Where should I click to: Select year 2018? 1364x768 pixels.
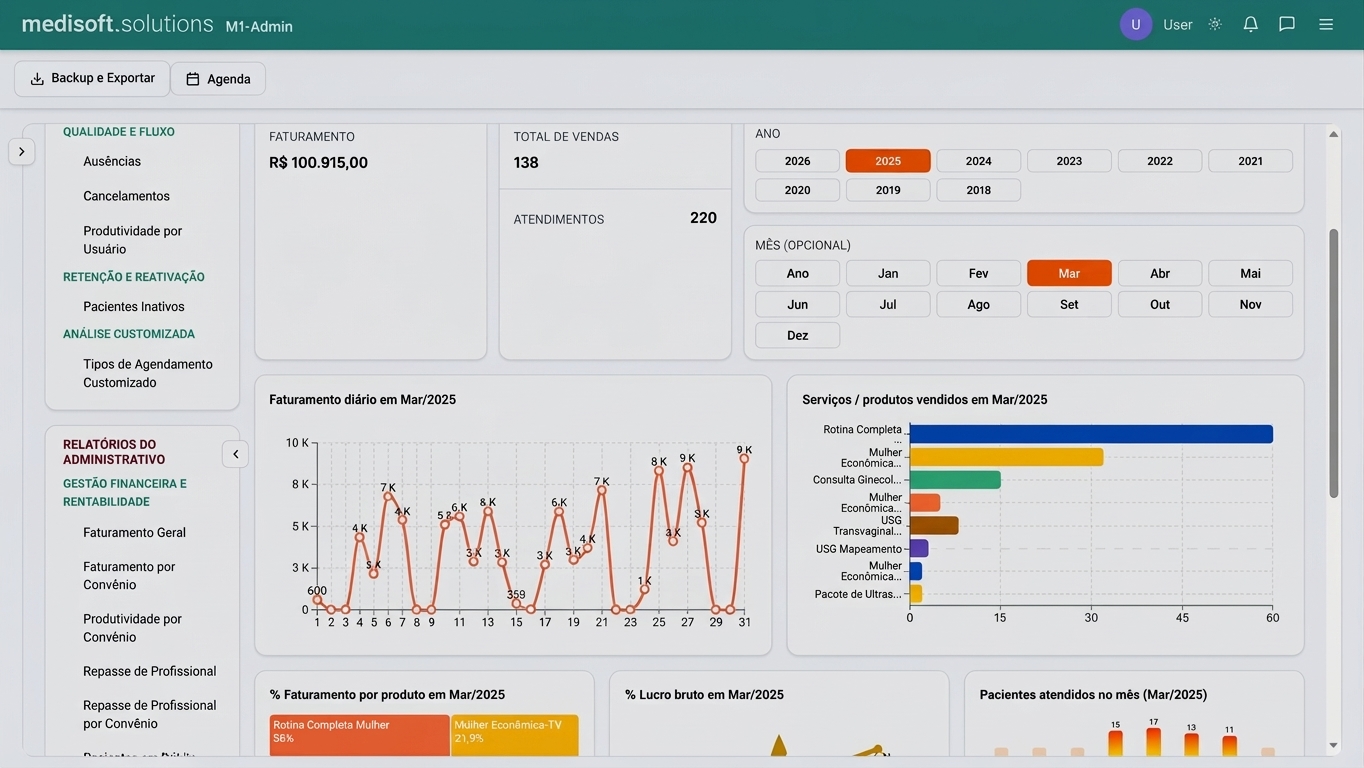pyautogui.click(x=979, y=190)
